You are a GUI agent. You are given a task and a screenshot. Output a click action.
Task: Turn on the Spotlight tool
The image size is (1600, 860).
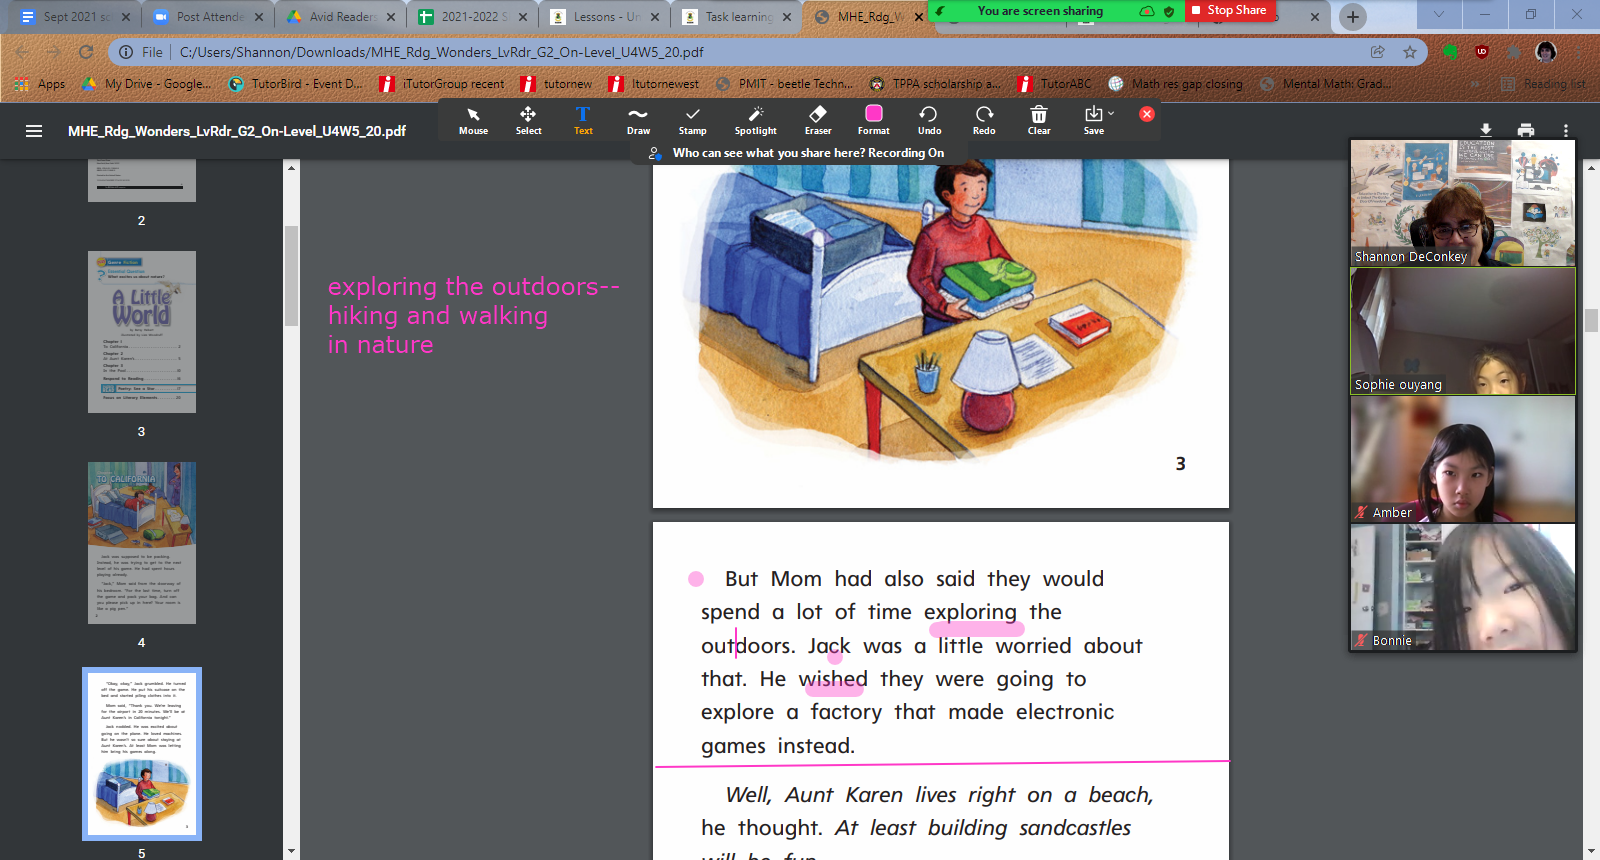[755, 120]
